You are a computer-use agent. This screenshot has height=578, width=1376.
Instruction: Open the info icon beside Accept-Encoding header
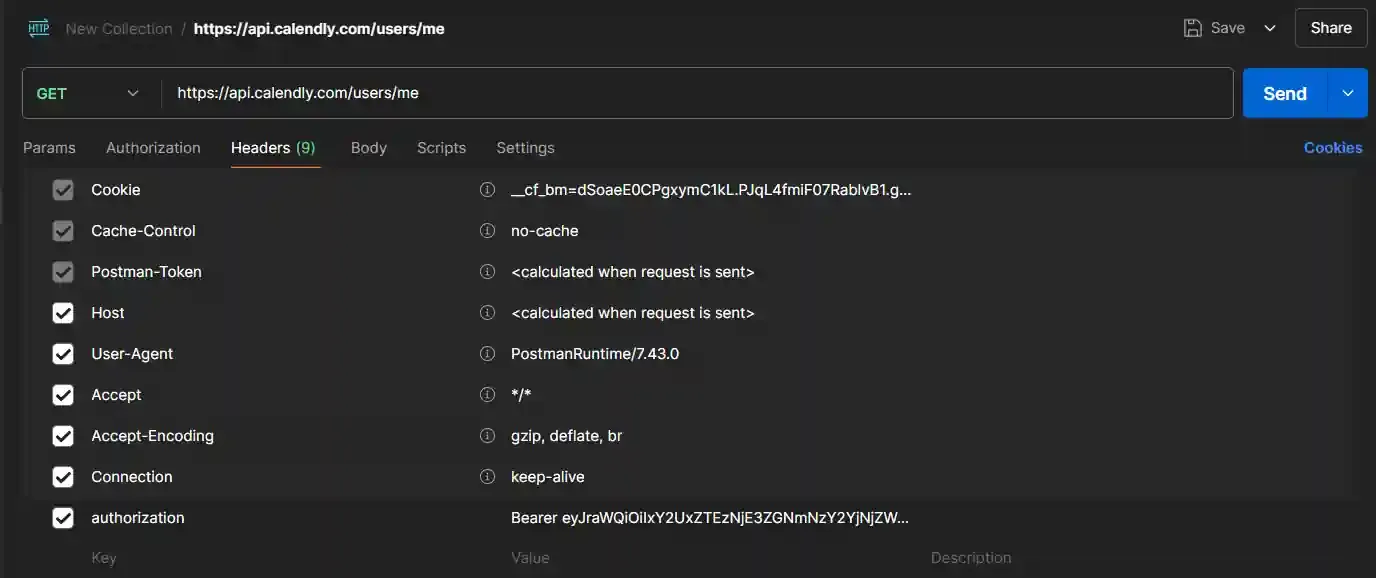pos(487,435)
